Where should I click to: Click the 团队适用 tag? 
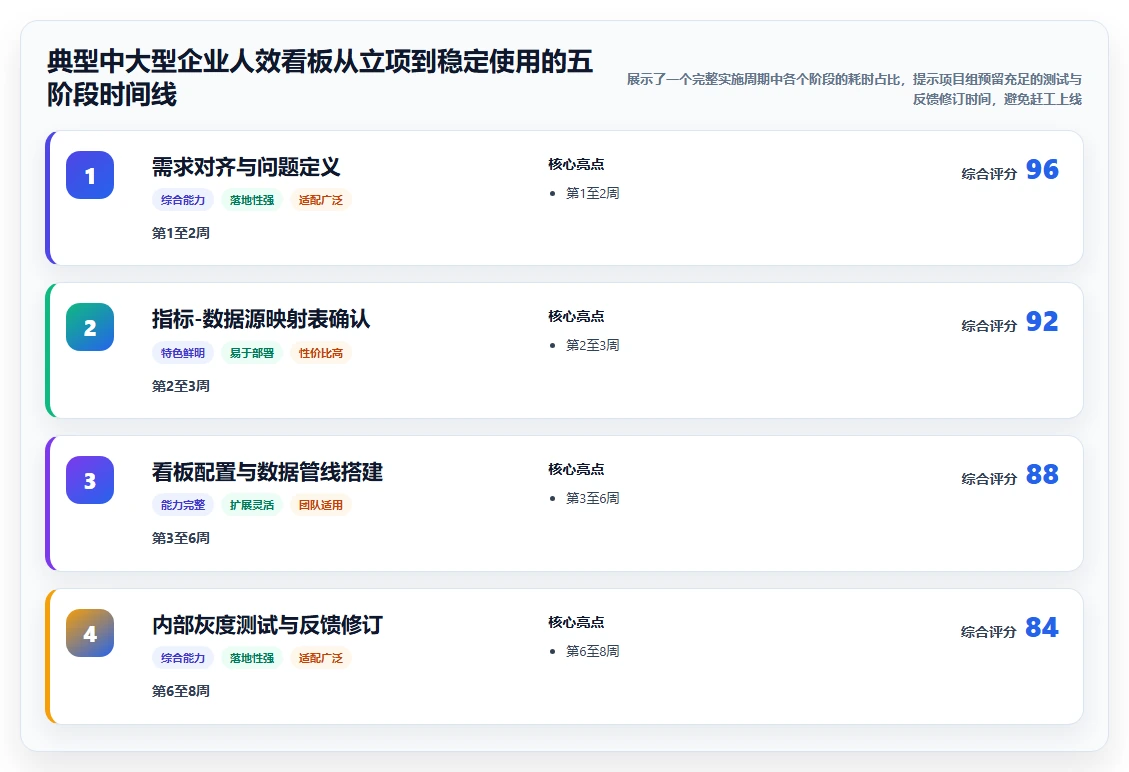coord(321,505)
